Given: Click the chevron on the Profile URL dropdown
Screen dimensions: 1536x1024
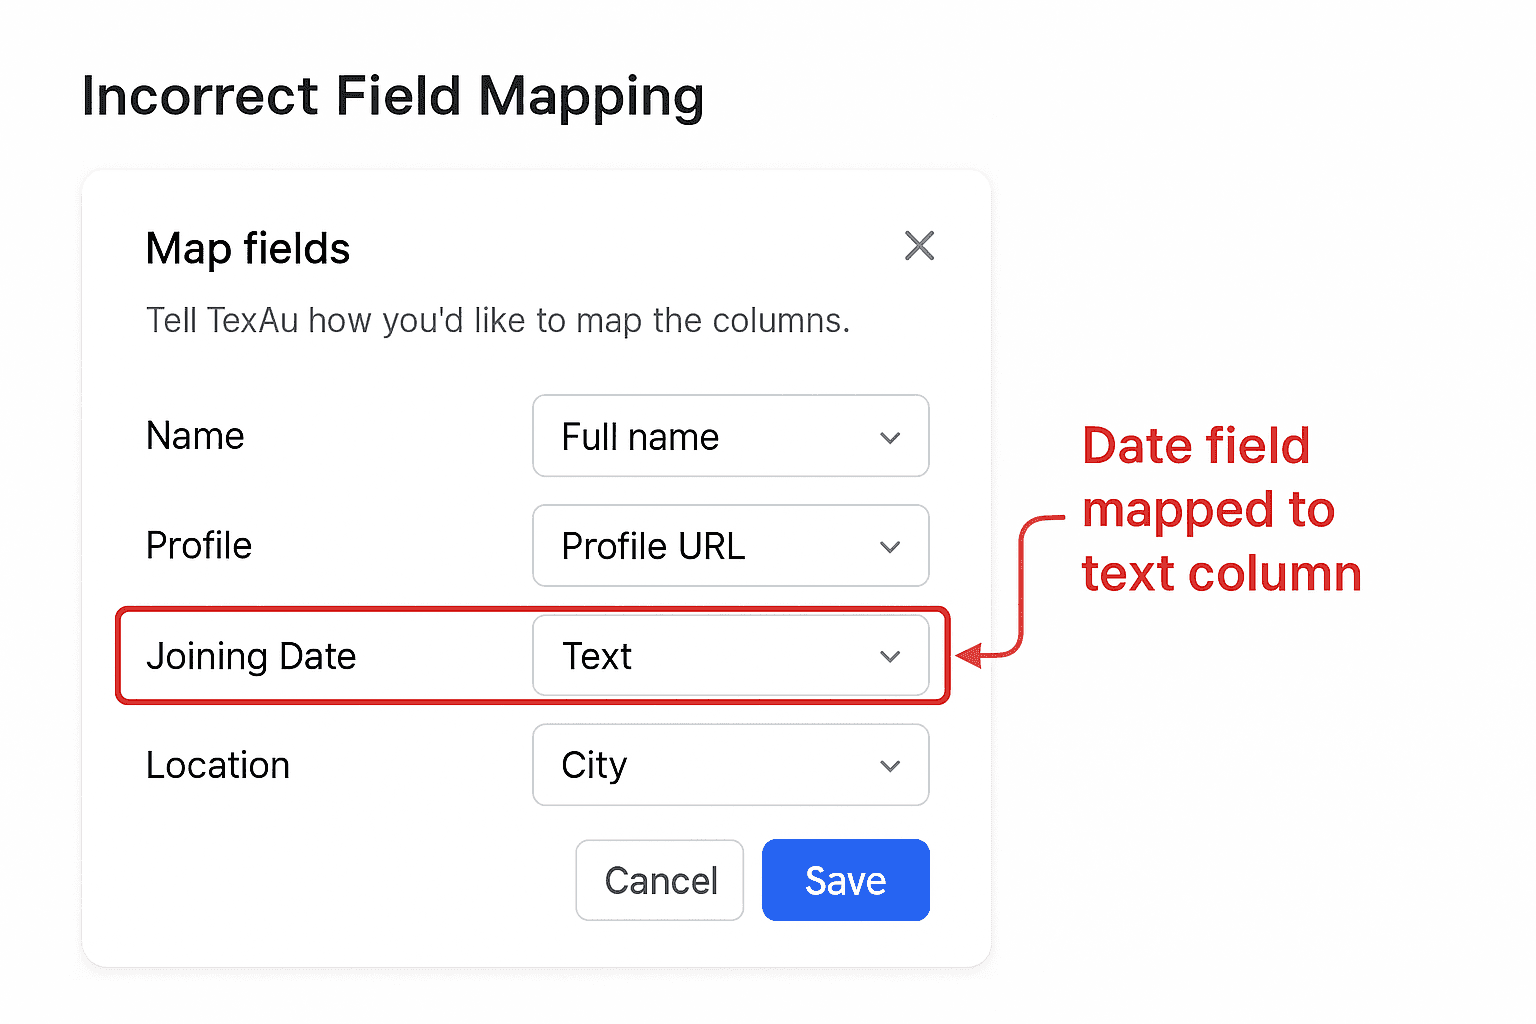Looking at the screenshot, I should 888,546.
